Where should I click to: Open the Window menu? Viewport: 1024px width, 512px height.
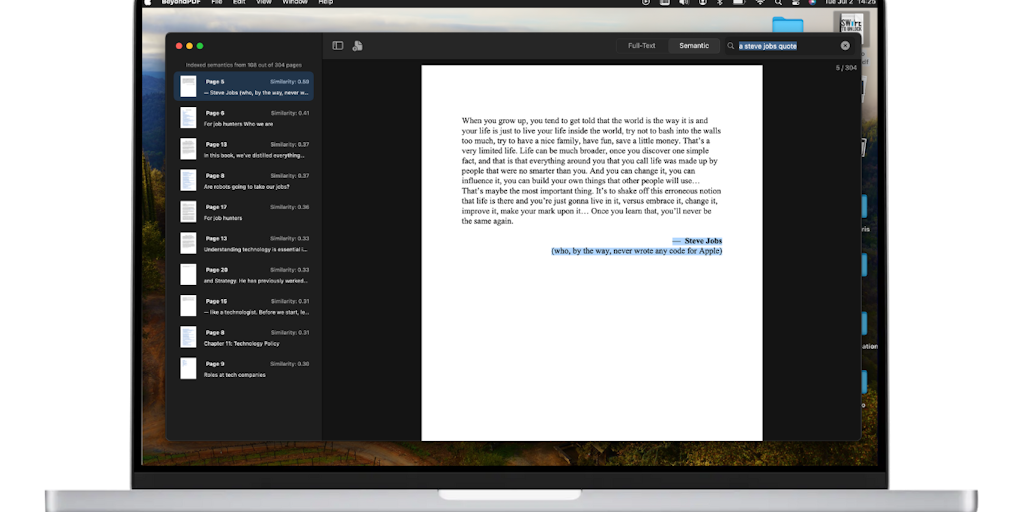295,3
